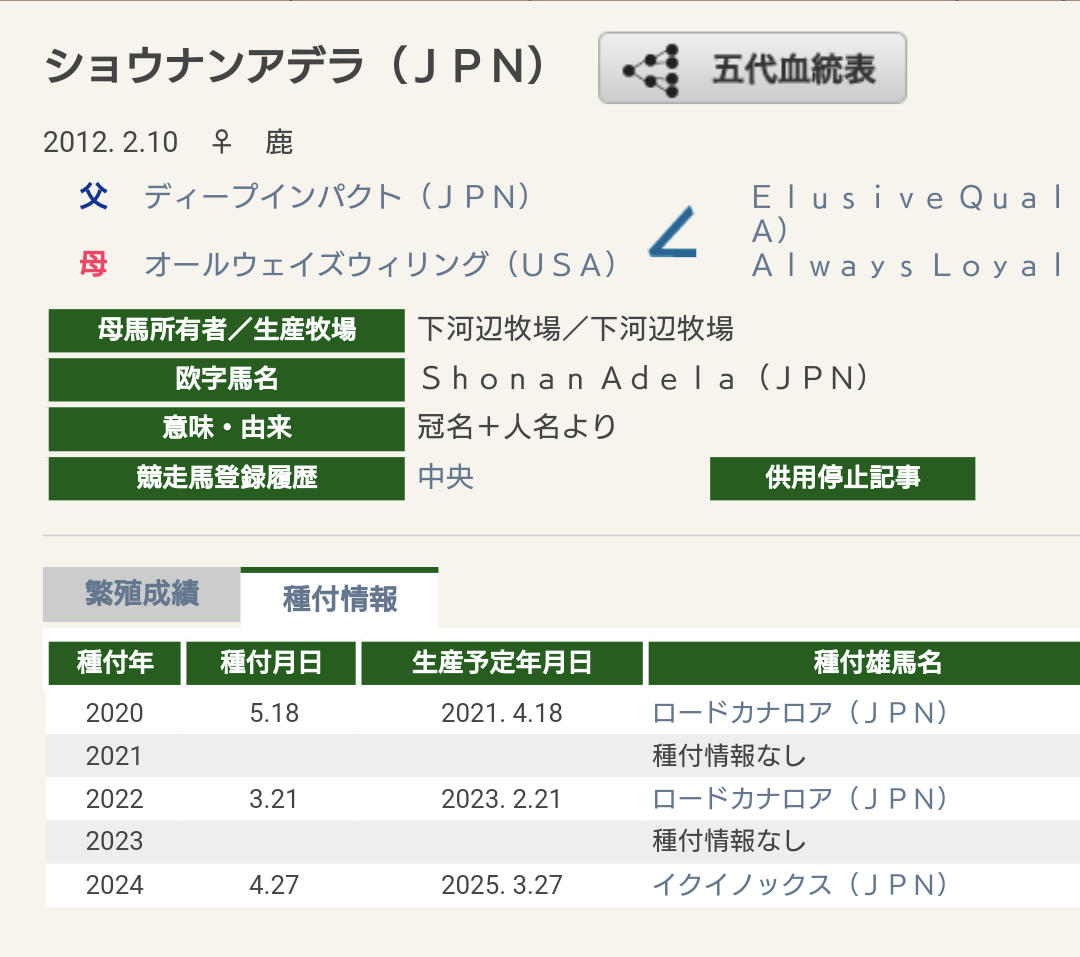Click the blue 父 sire icon
1080x957 pixels.
94,197
